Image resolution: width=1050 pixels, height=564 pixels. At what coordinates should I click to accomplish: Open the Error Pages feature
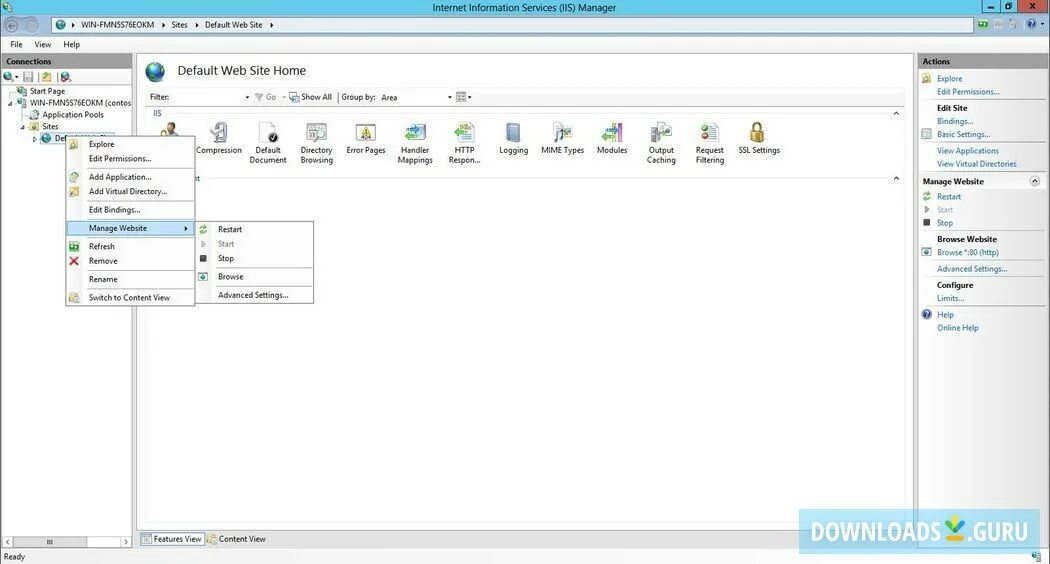click(366, 138)
